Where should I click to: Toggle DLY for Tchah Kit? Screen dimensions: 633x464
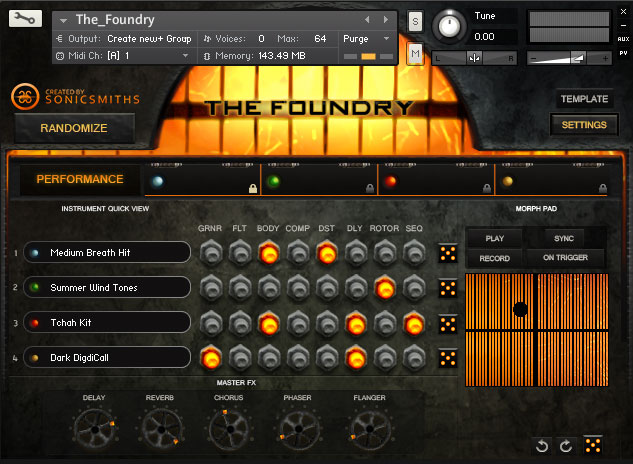[x=356, y=323]
